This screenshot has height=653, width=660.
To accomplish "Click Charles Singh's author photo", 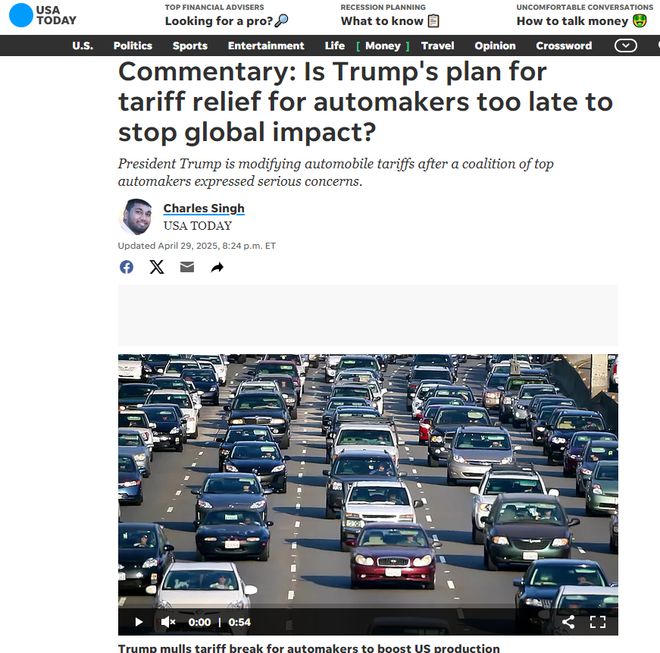I will click(136, 217).
